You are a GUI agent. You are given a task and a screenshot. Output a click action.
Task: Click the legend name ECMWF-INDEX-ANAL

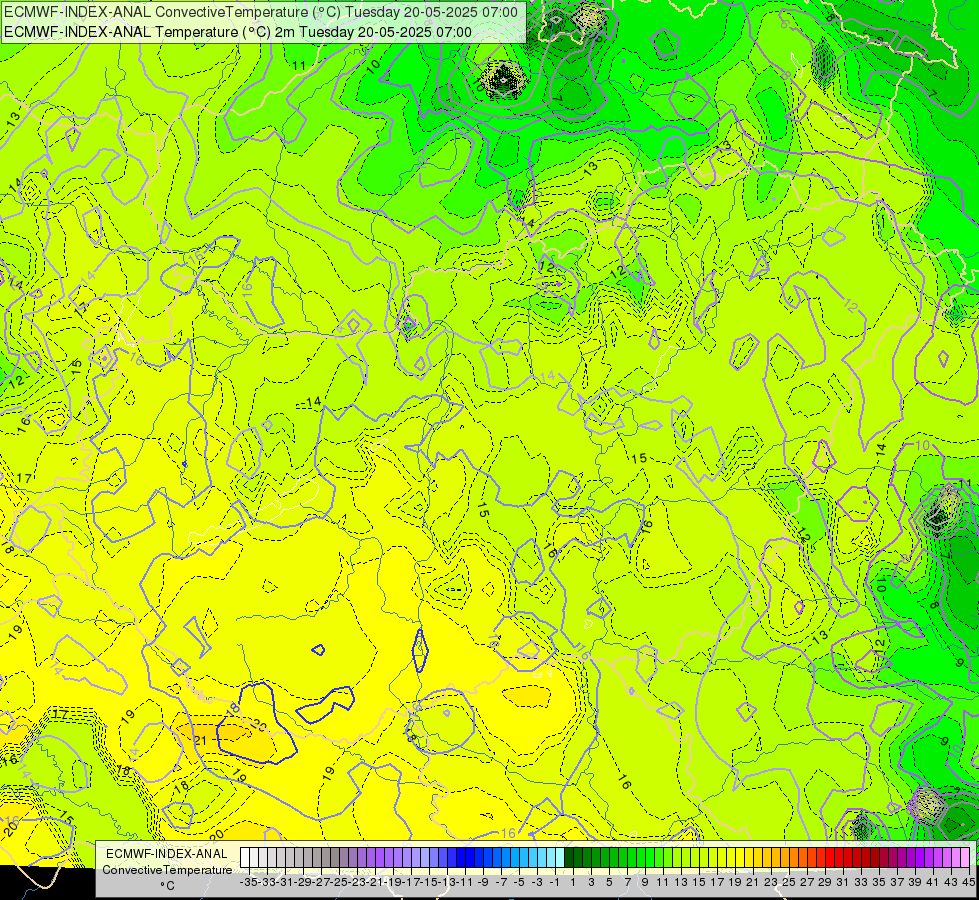click(167, 854)
